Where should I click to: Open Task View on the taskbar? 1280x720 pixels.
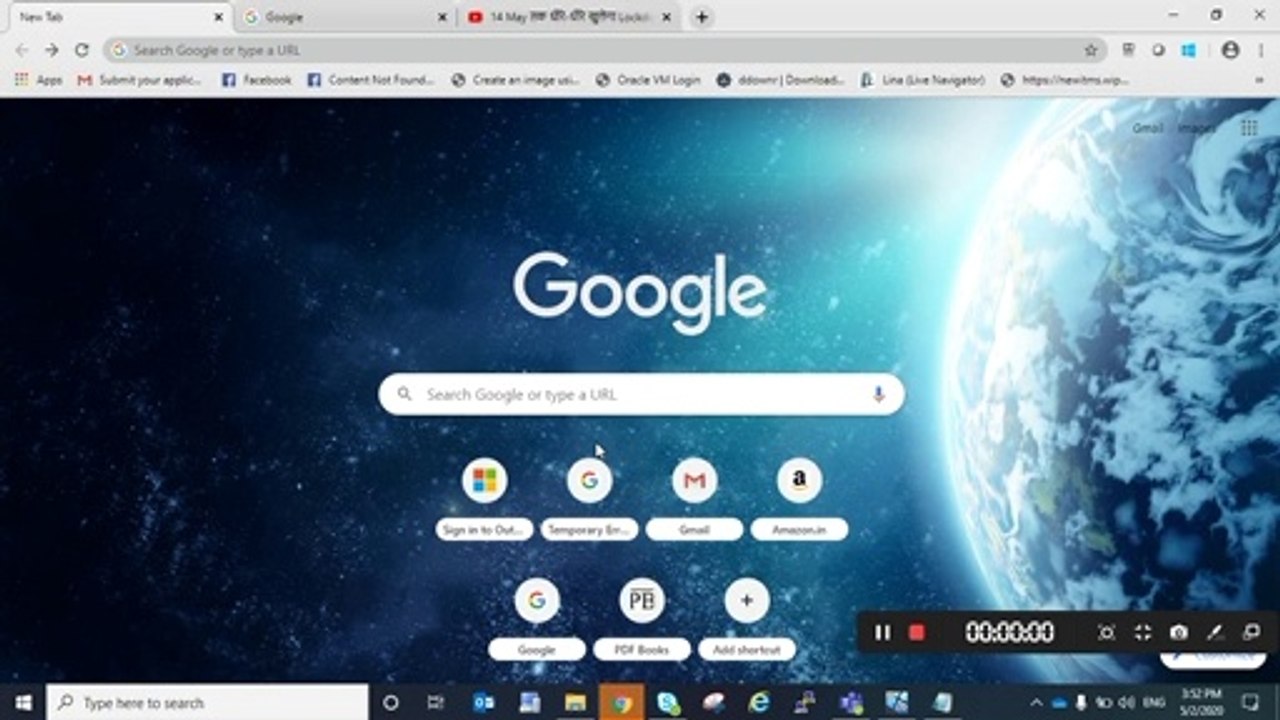(x=435, y=702)
